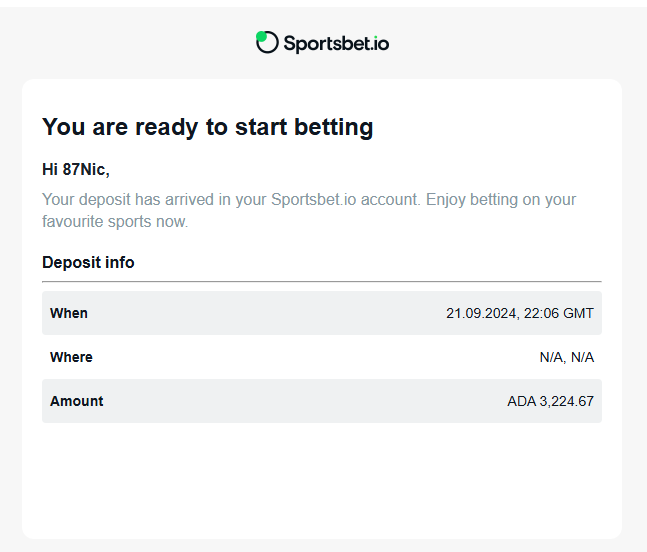Screen dimensions: 647x552
Task: Click the 'When' row label
Action: (x=69, y=313)
